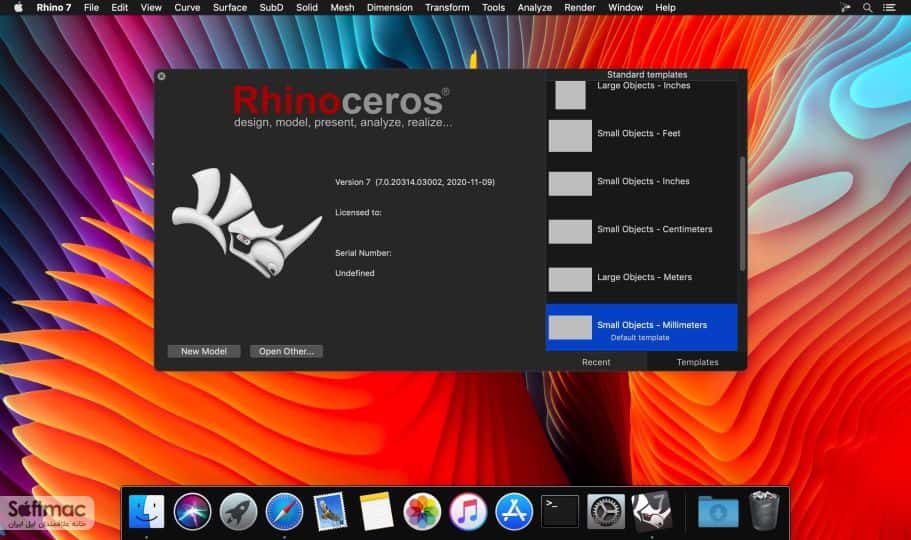
Task: Open the File menu
Action: click(91, 8)
